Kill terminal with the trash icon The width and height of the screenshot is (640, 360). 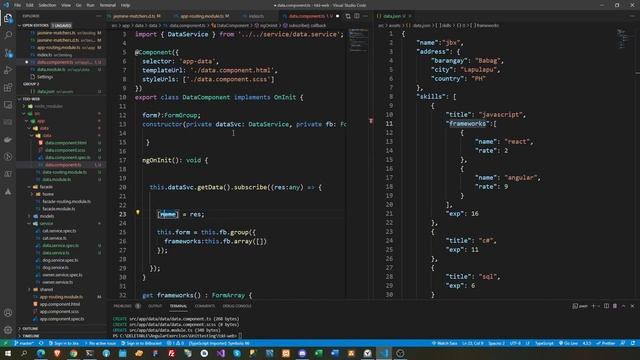(615, 306)
